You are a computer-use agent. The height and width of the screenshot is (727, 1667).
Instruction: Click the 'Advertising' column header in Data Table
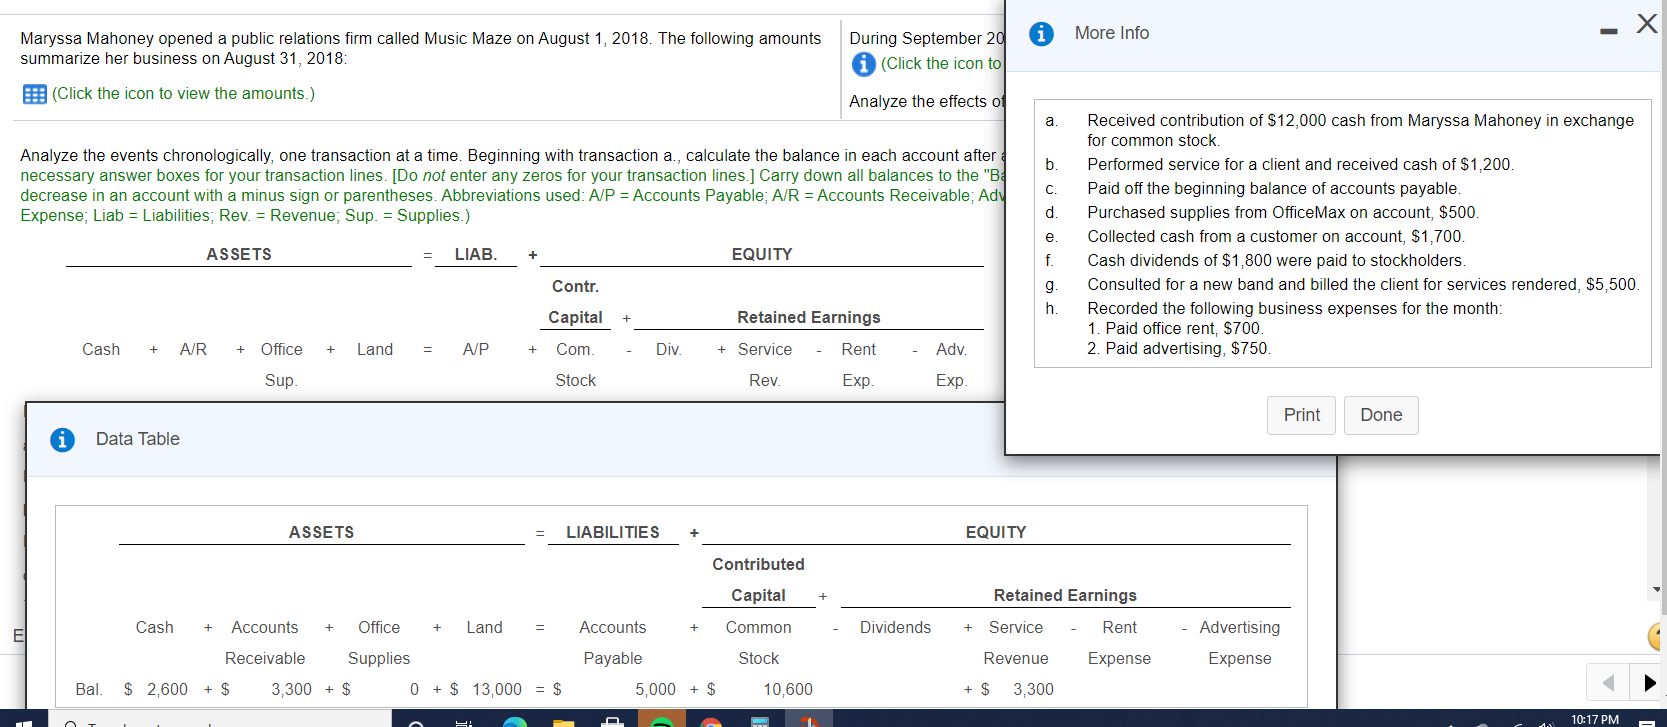click(1239, 627)
